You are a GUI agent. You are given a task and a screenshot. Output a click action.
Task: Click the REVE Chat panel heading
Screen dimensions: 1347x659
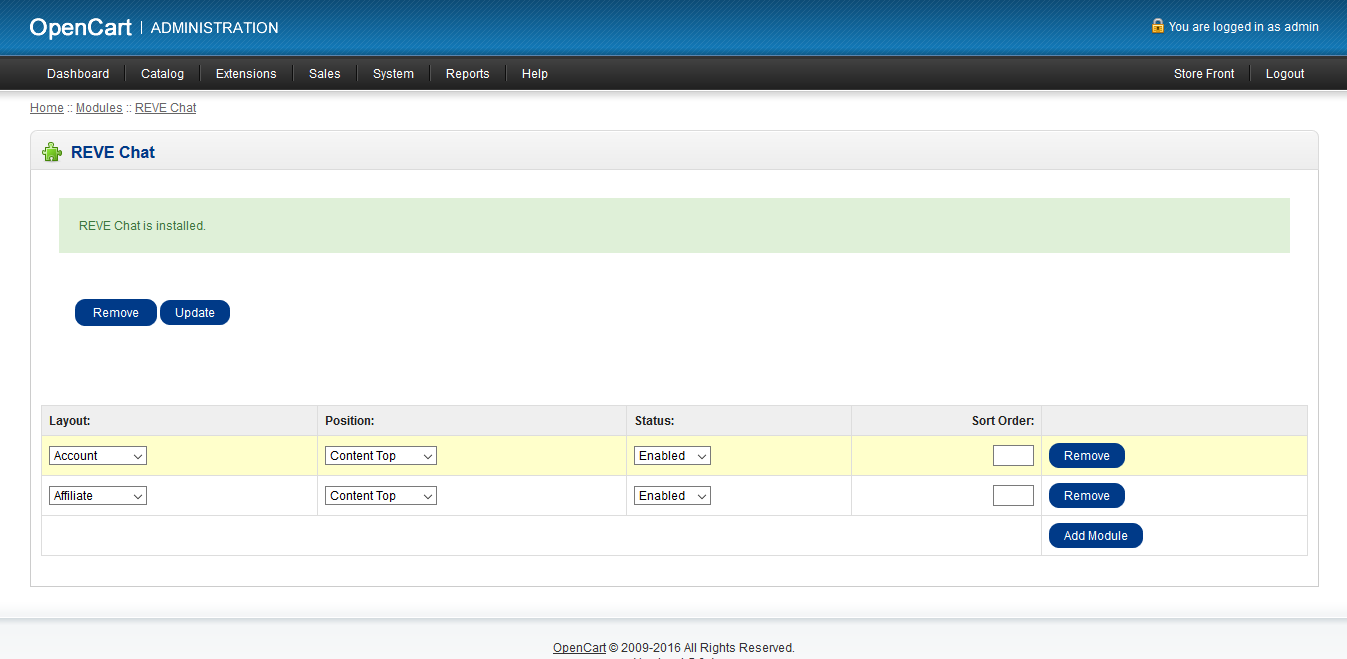coord(113,152)
